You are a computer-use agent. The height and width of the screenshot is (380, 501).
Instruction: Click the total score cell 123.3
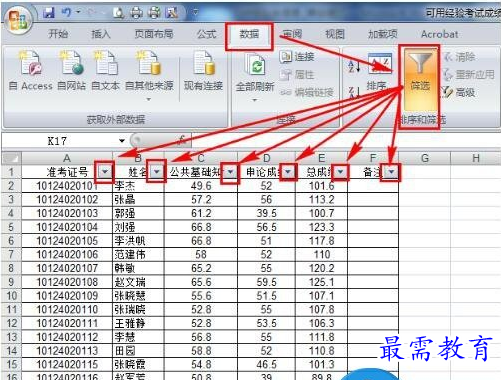pyautogui.click(x=321, y=227)
